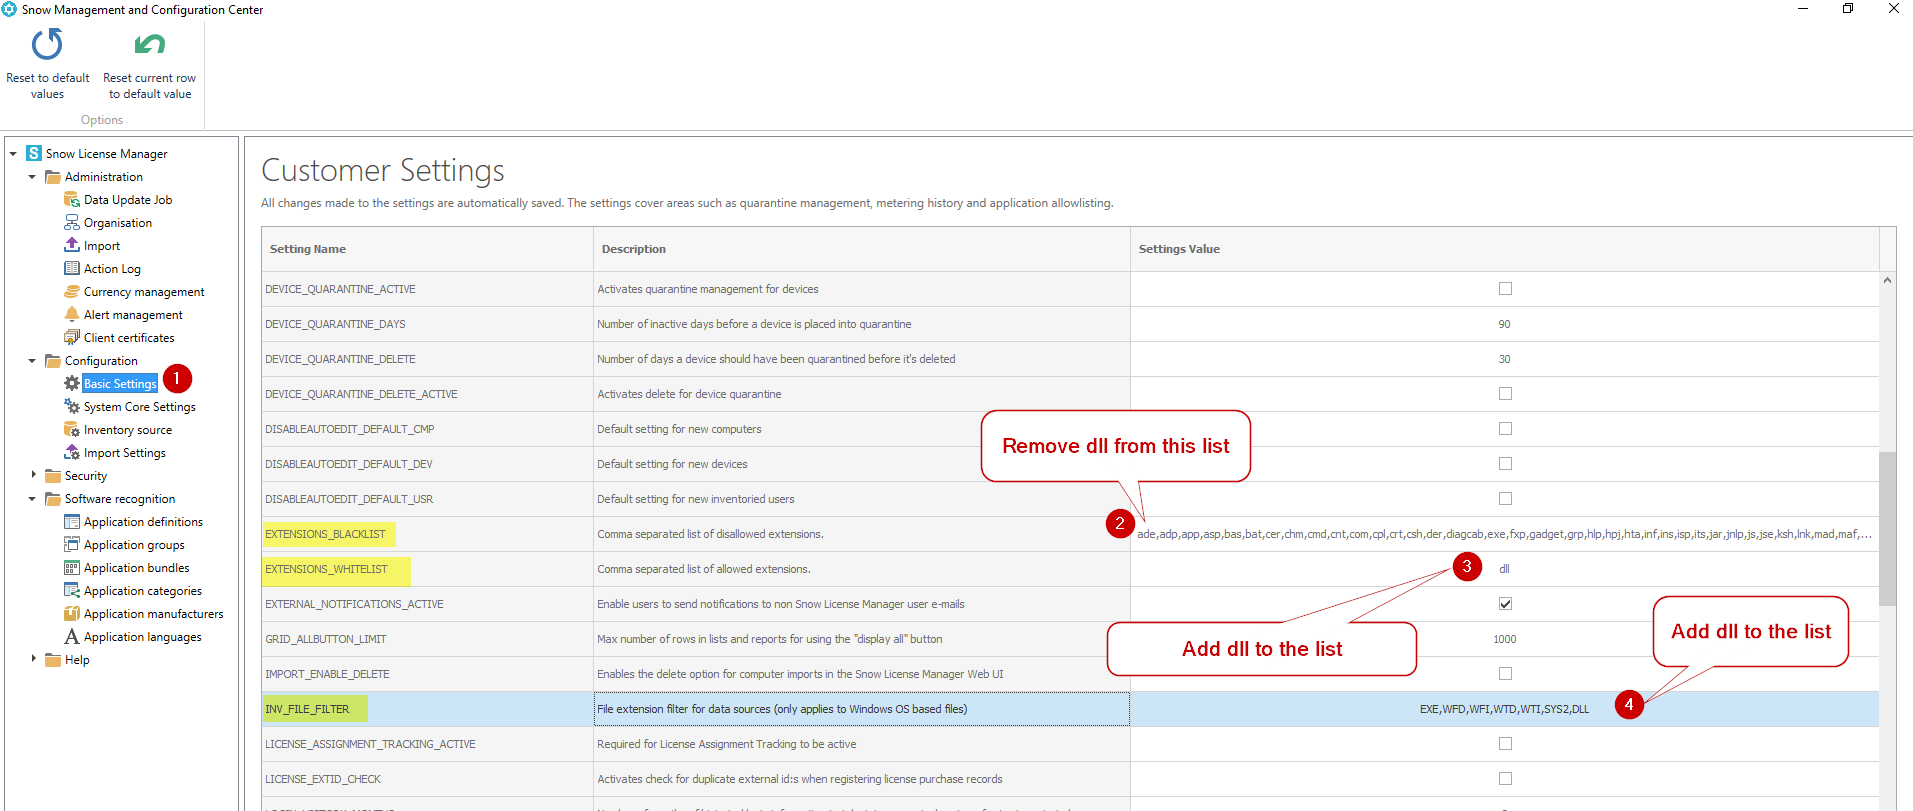Open the Client certificates icon
Screen dimensions: 1913x811
[72, 337]
